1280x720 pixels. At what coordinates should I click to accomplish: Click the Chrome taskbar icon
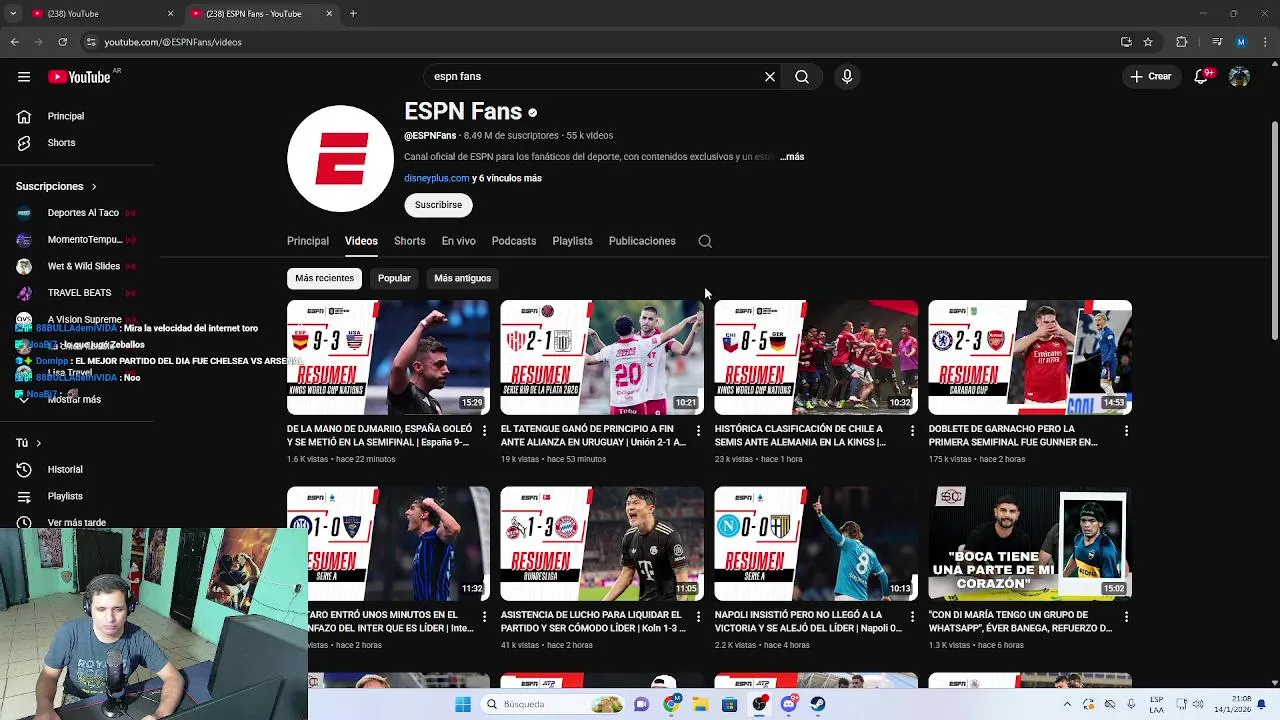click(x=672, y=704)
